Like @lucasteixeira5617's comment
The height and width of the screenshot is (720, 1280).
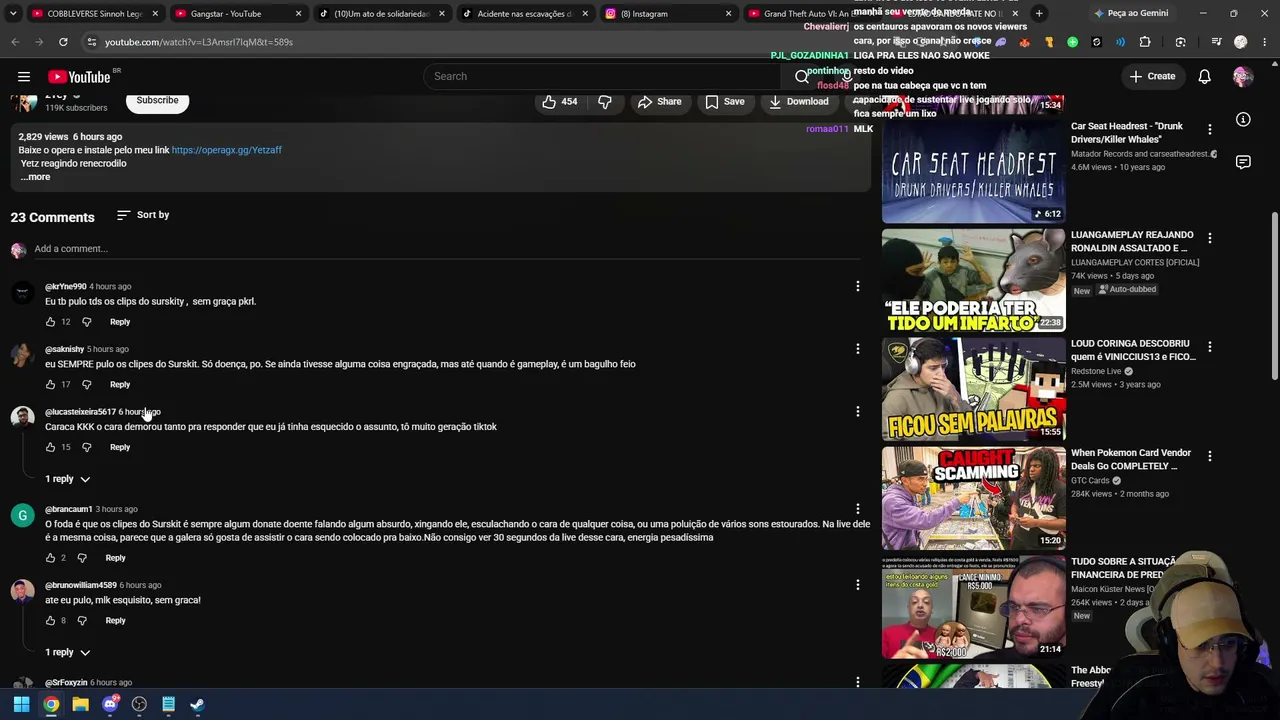(50, 447)
